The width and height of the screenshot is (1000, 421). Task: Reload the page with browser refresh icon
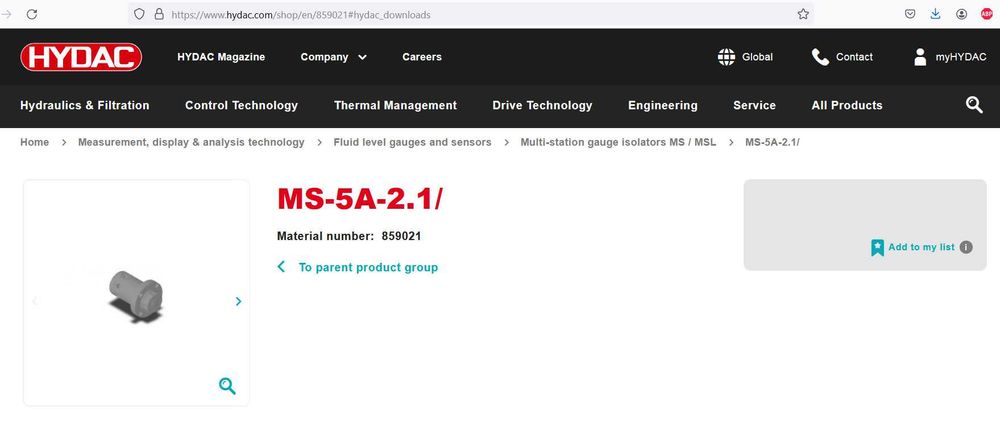click(31, 14)
